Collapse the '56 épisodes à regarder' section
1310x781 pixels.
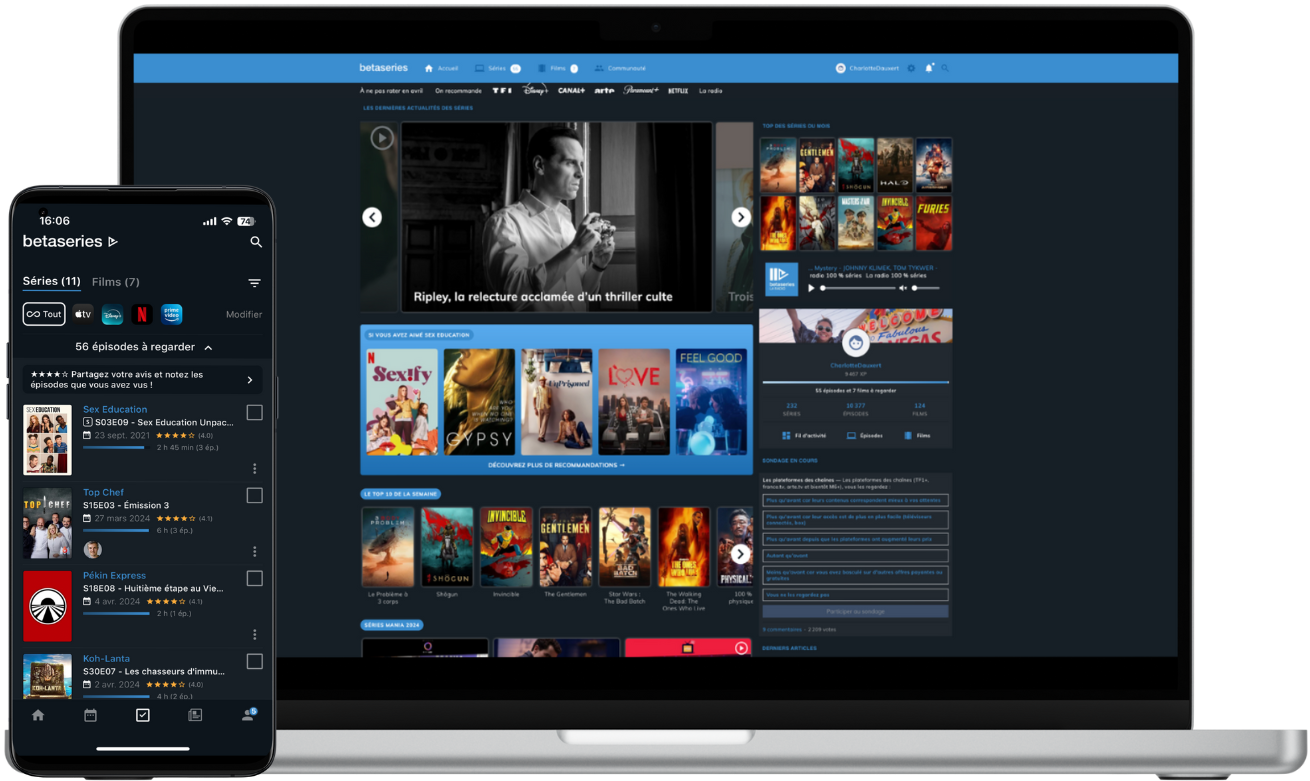[208, 347]
